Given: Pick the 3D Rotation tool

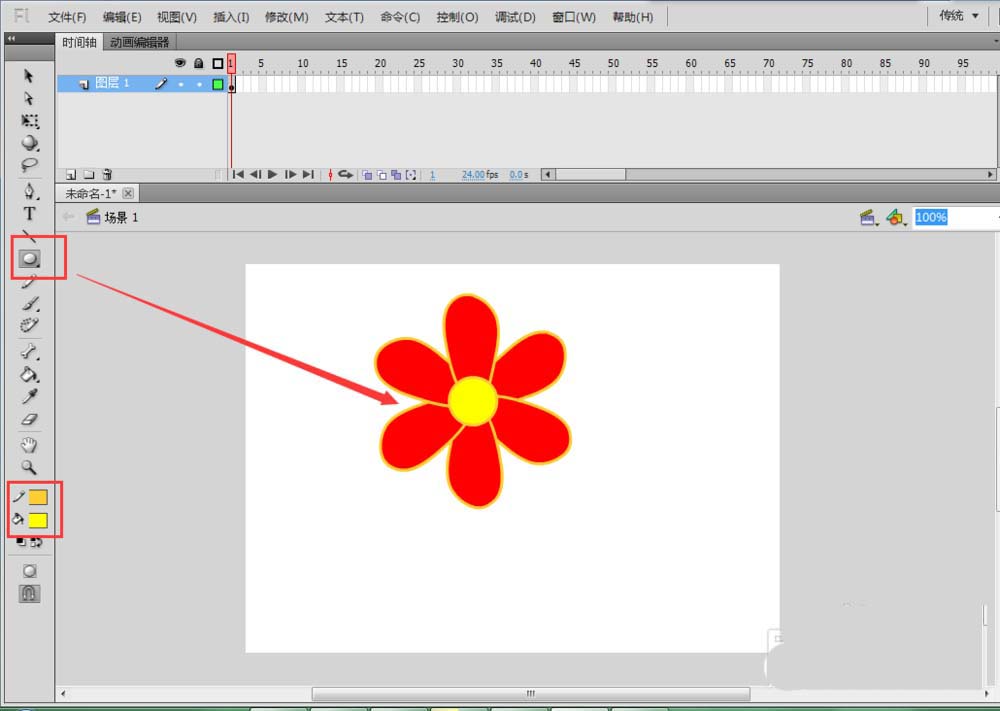Looking at the screenshot, I should (x=29, y=143).
